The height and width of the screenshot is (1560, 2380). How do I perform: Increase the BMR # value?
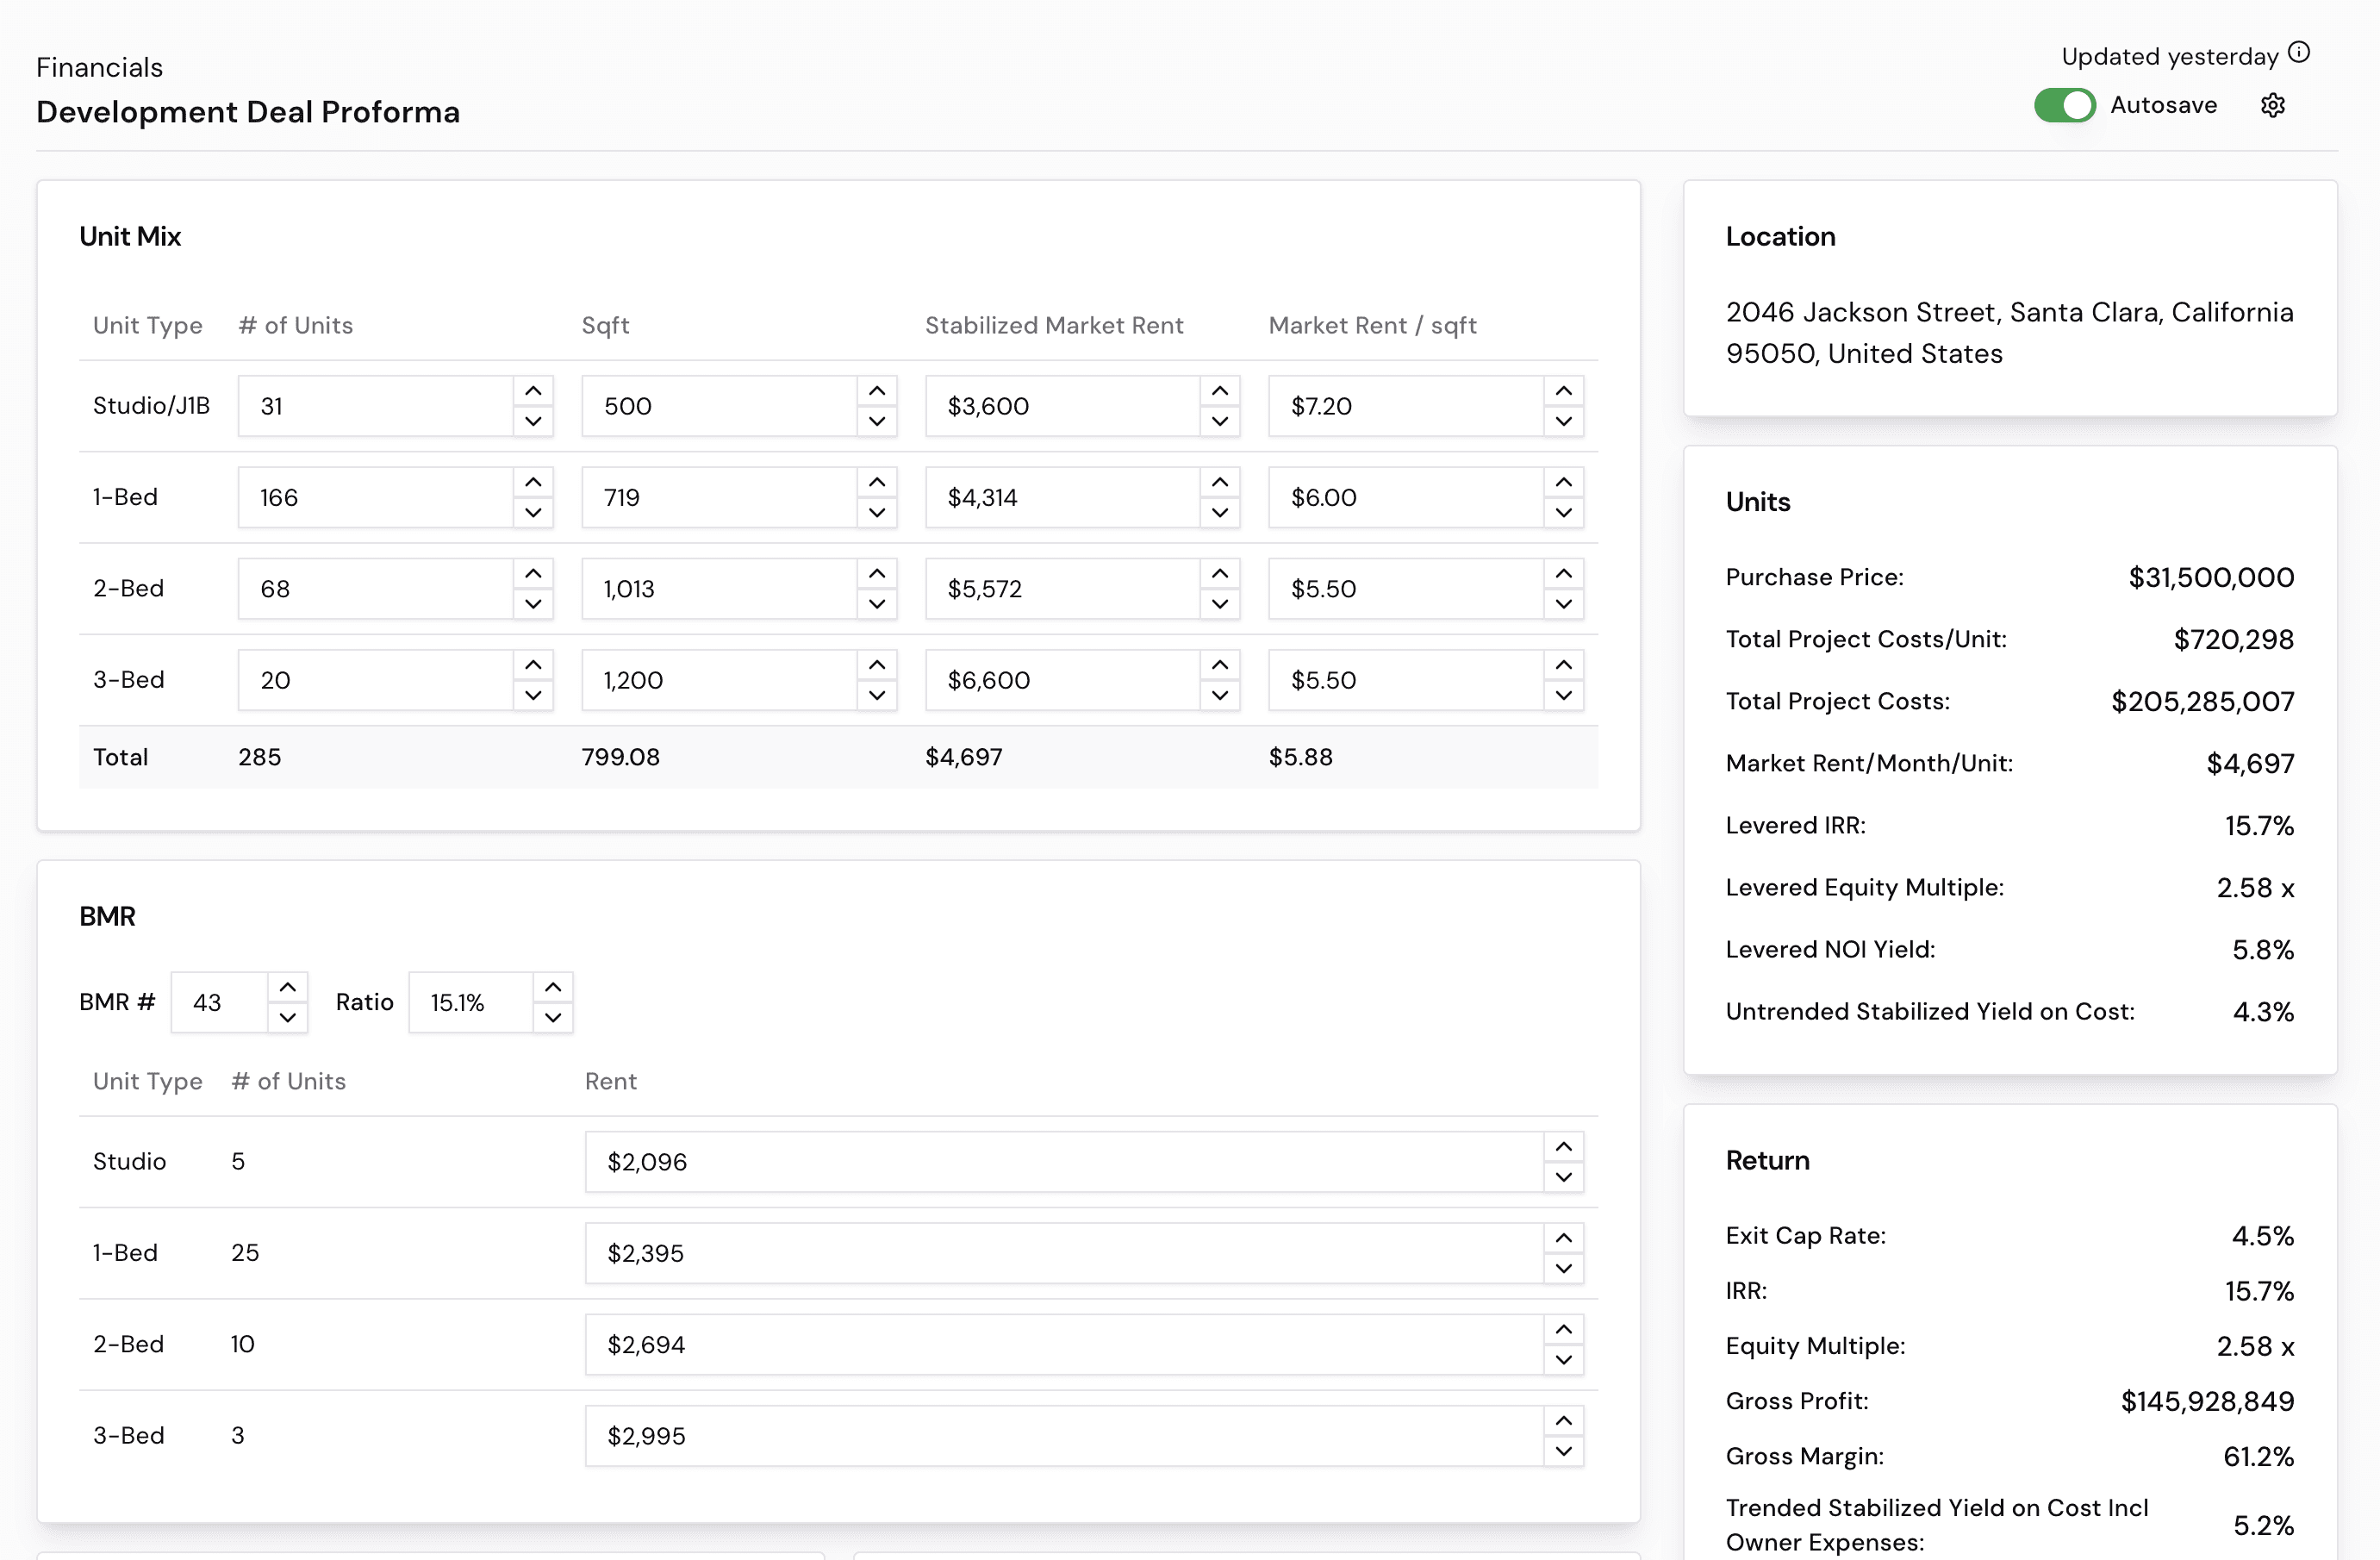coord(288,987)
